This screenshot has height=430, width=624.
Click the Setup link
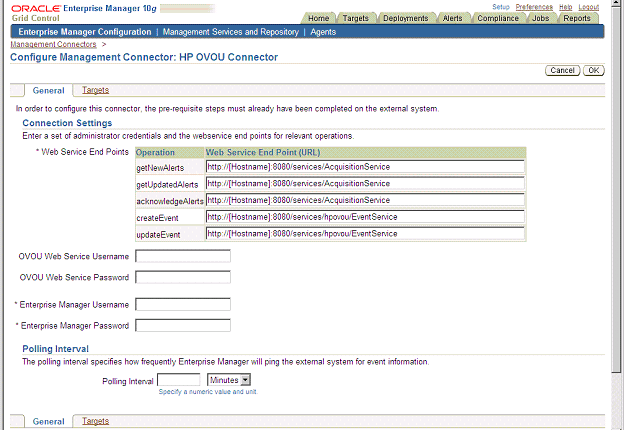coord(501,7)
